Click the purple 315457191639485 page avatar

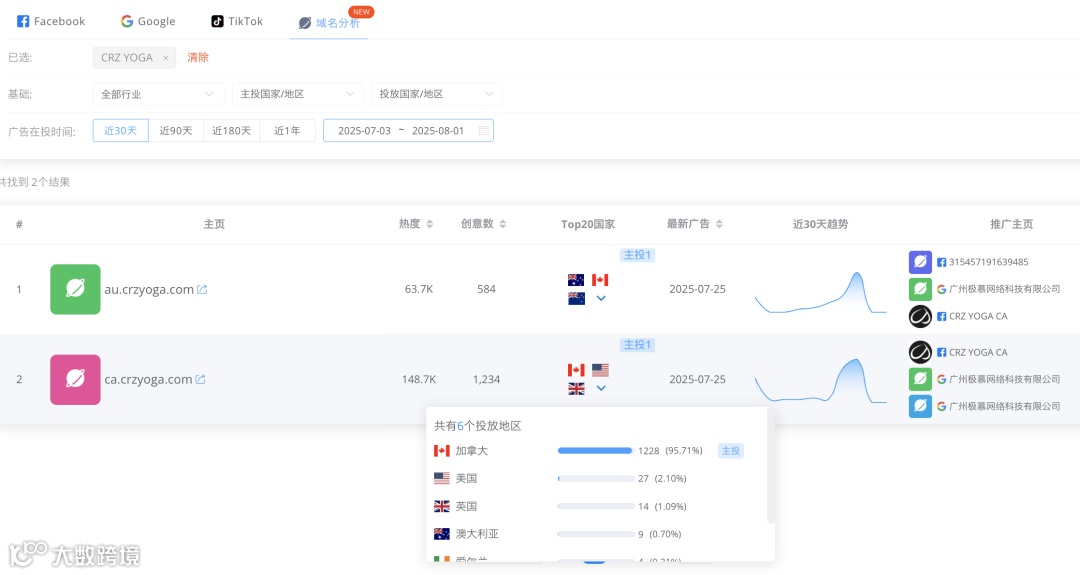click(920, 262)
